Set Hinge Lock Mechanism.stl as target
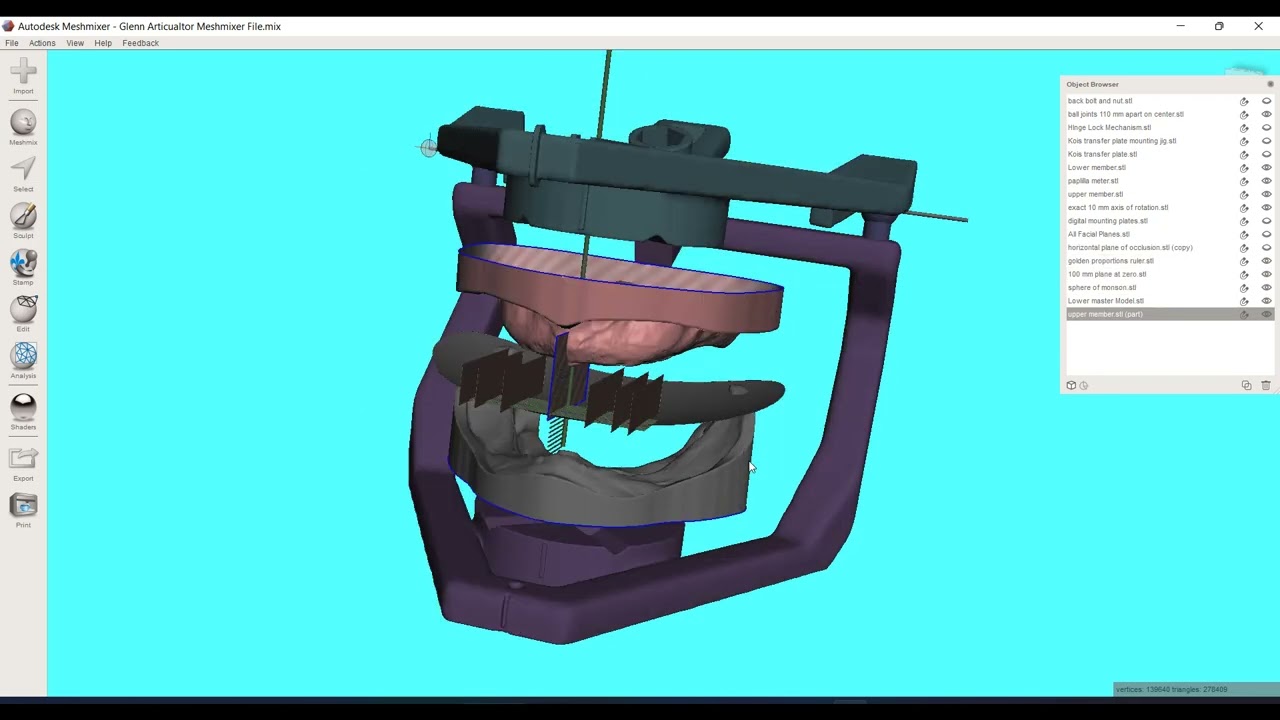Screen dimensions: 1280x720 (1244, 128)
